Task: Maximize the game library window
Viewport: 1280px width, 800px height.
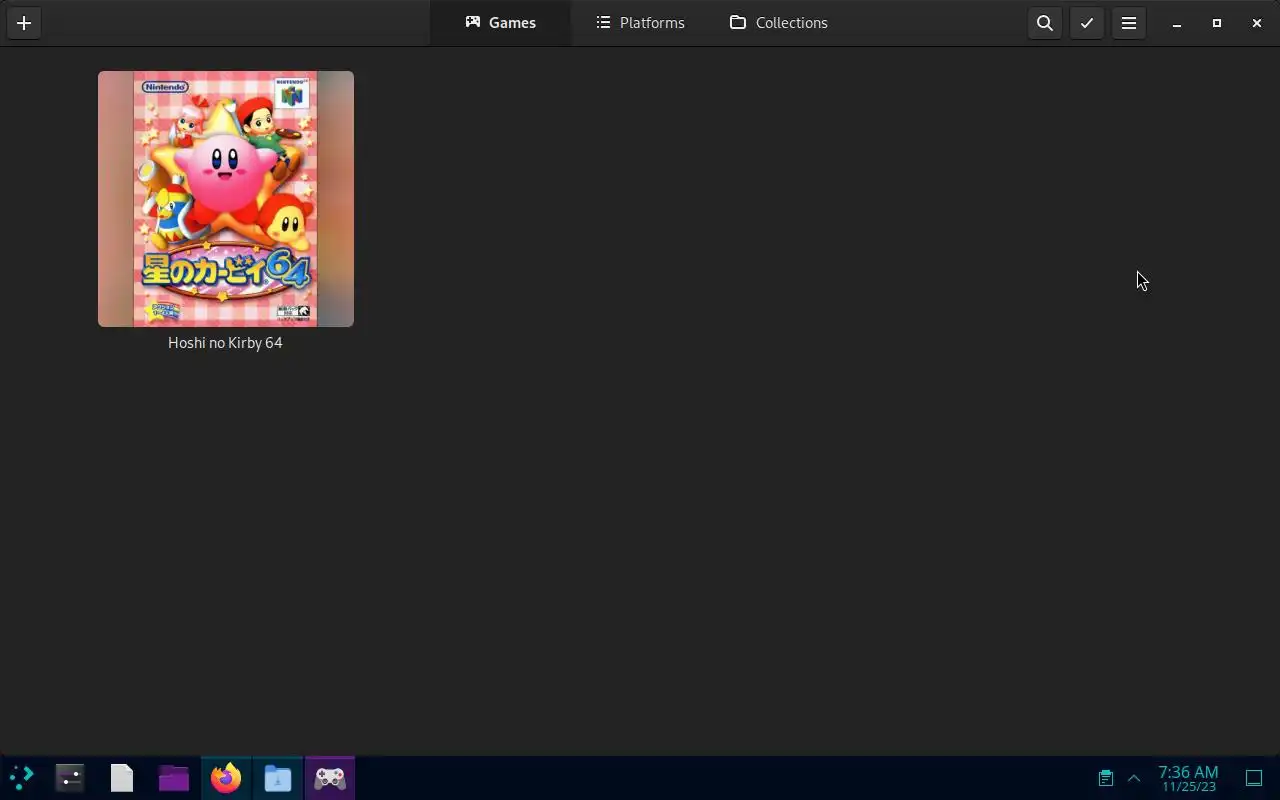Action: point(1217,23)
